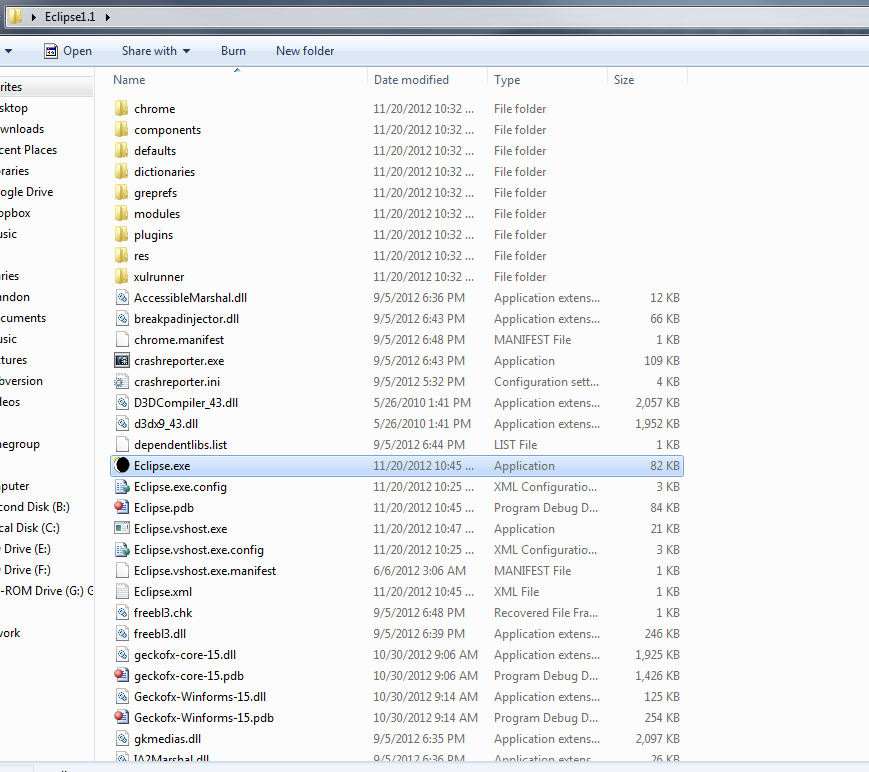The height and width of the screenshot is (772, 869).
Task: Click the Open button in the toolbar
Action: point(68,51)
